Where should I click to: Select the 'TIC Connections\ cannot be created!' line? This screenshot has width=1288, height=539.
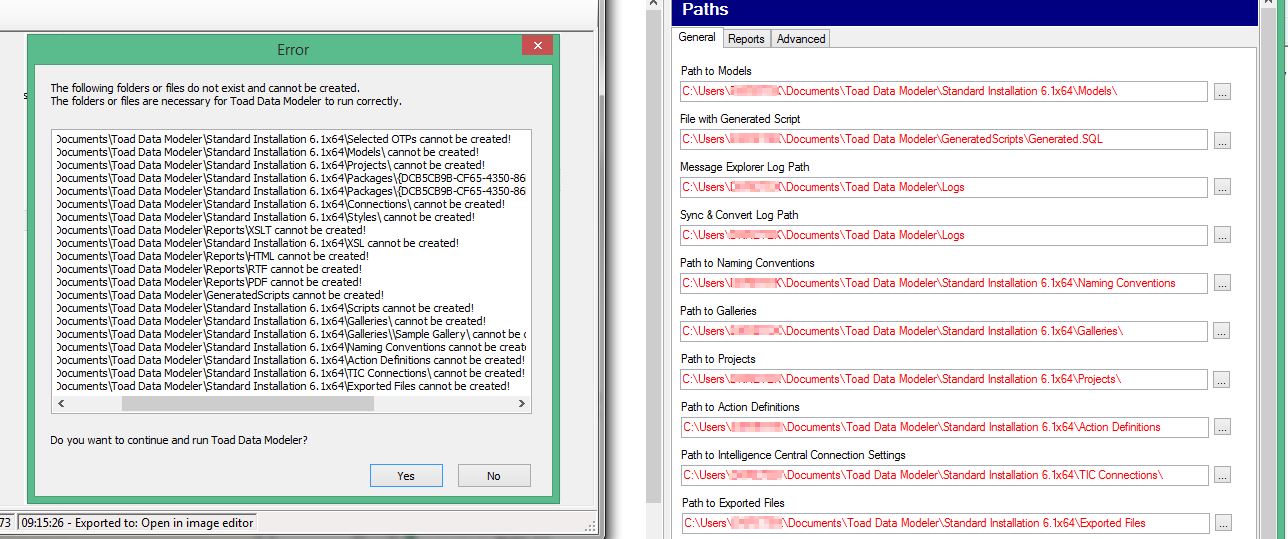coord(290,373)
